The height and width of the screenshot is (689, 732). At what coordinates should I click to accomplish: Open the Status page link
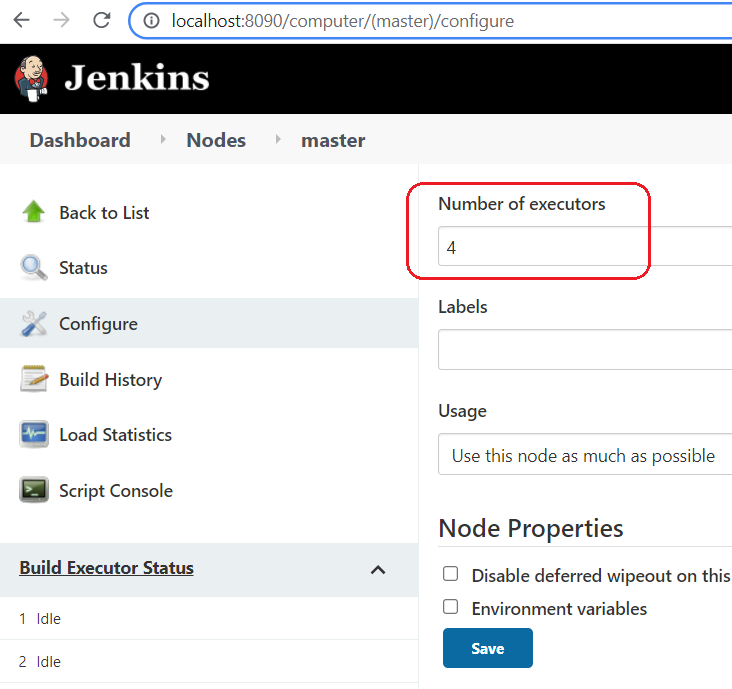click(83, 268)
